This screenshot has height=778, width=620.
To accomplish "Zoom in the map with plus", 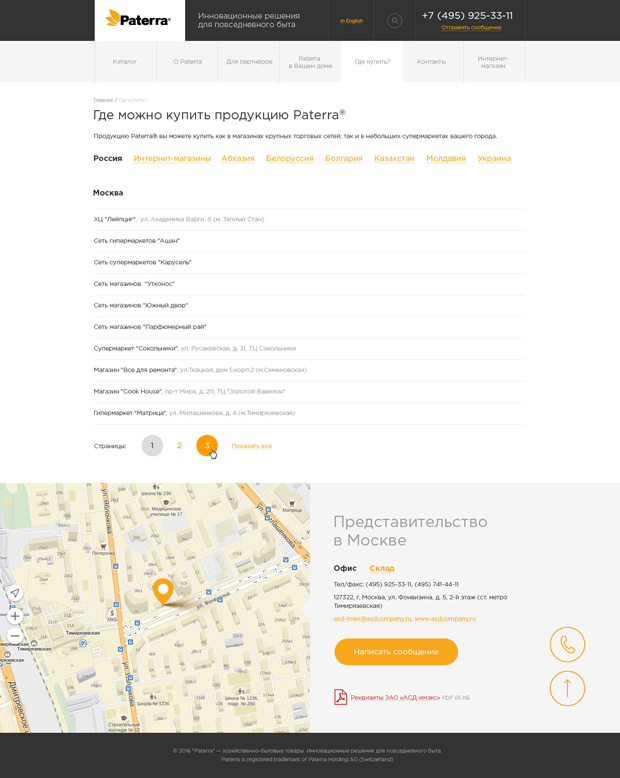I will [x=15, y=616].
